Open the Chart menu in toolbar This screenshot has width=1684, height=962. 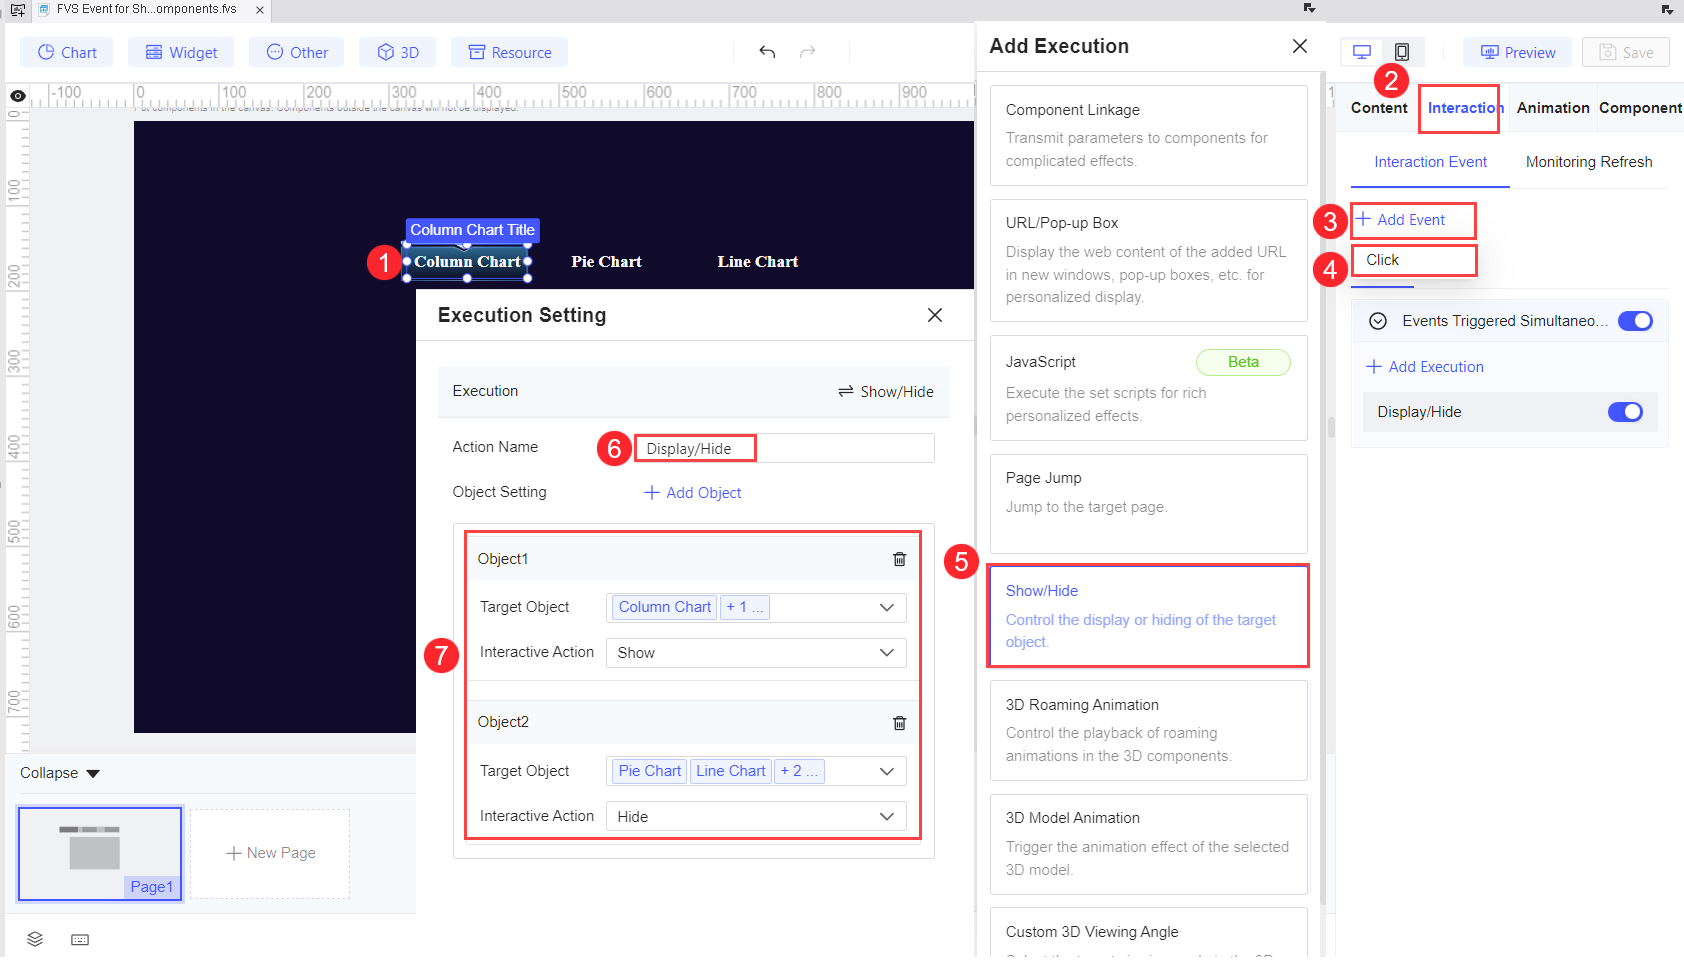(x=67, y=52)
